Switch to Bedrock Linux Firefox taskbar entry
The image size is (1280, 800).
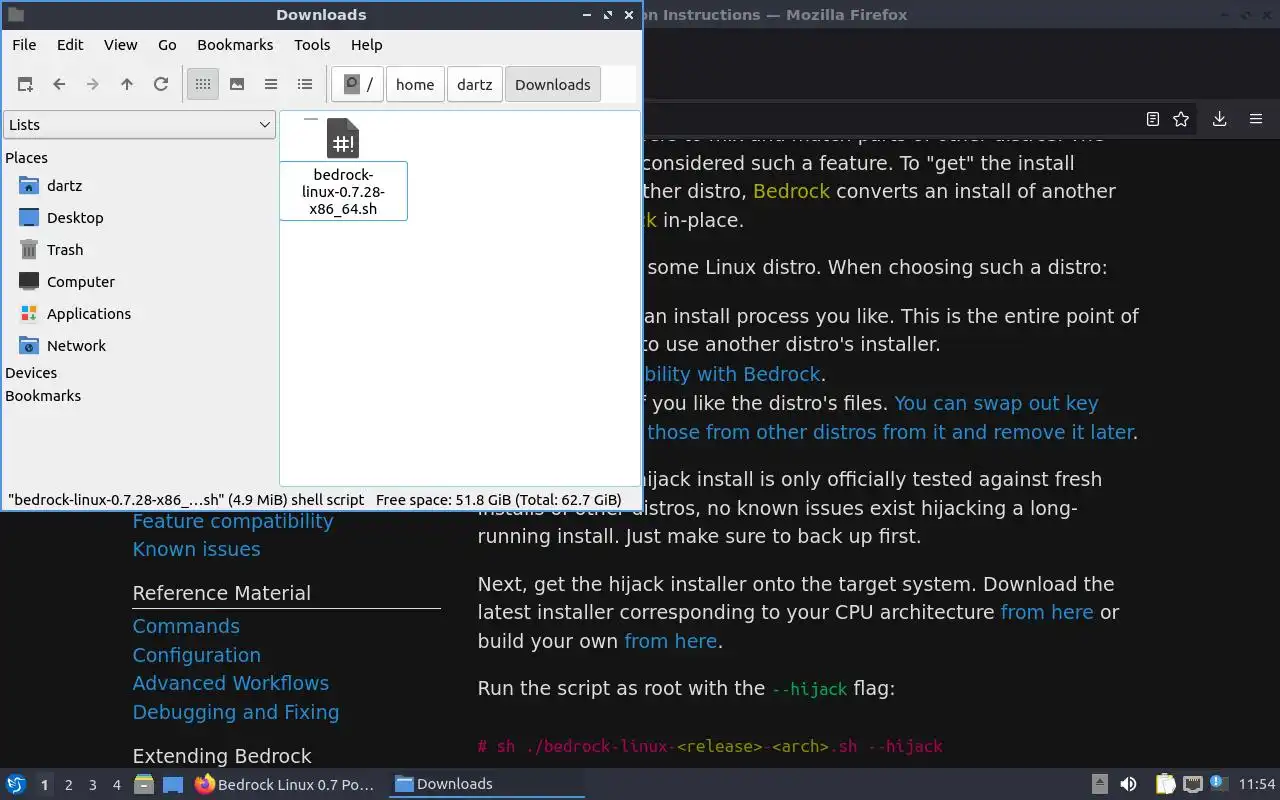click(285, 785)
